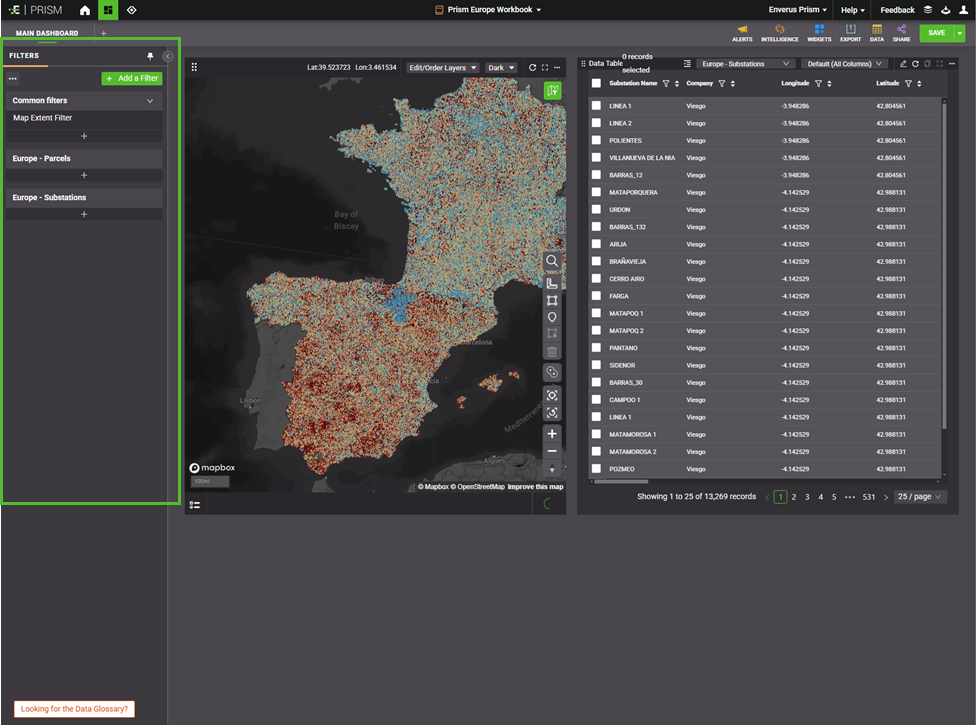Open the Alerts megaphone tool
The width and height of the screenshot is (976, 725).
(x=742, y=33)
